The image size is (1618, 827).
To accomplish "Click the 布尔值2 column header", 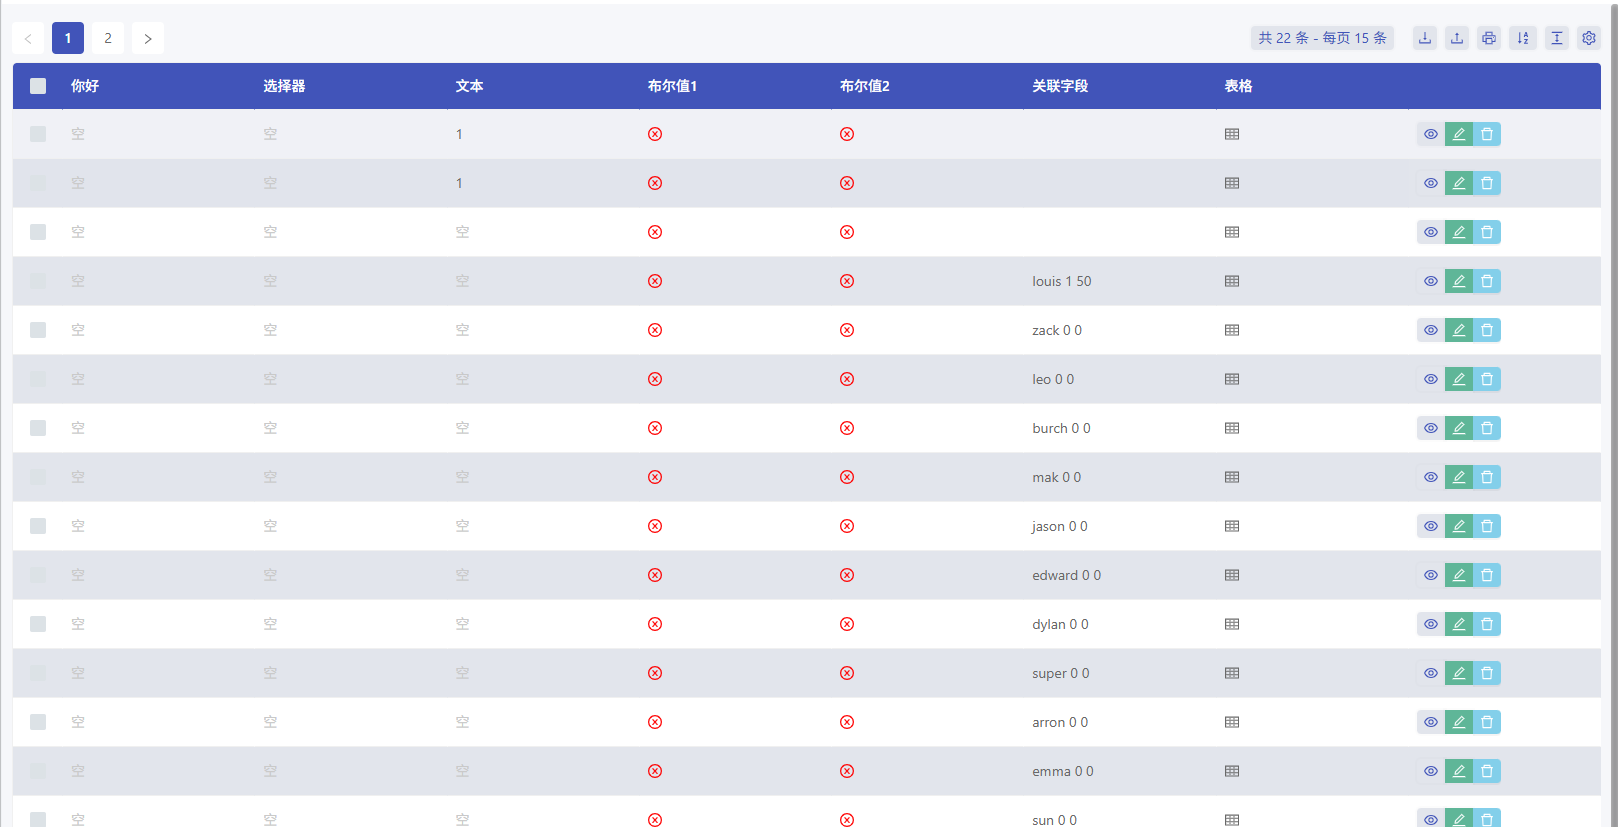I will tap(865, 86).
